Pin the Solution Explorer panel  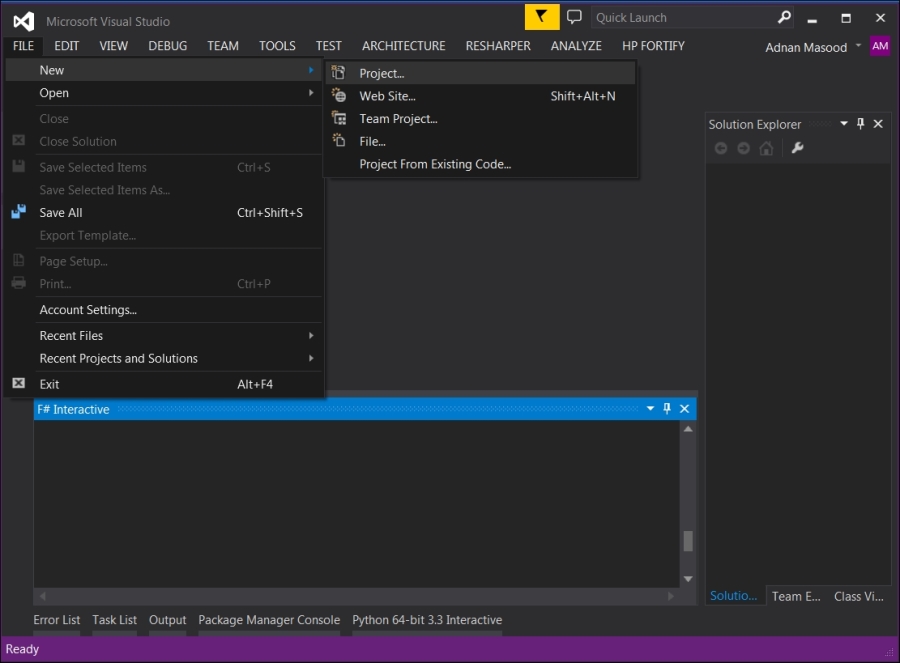pyautogui.click(x=860, y=123)
